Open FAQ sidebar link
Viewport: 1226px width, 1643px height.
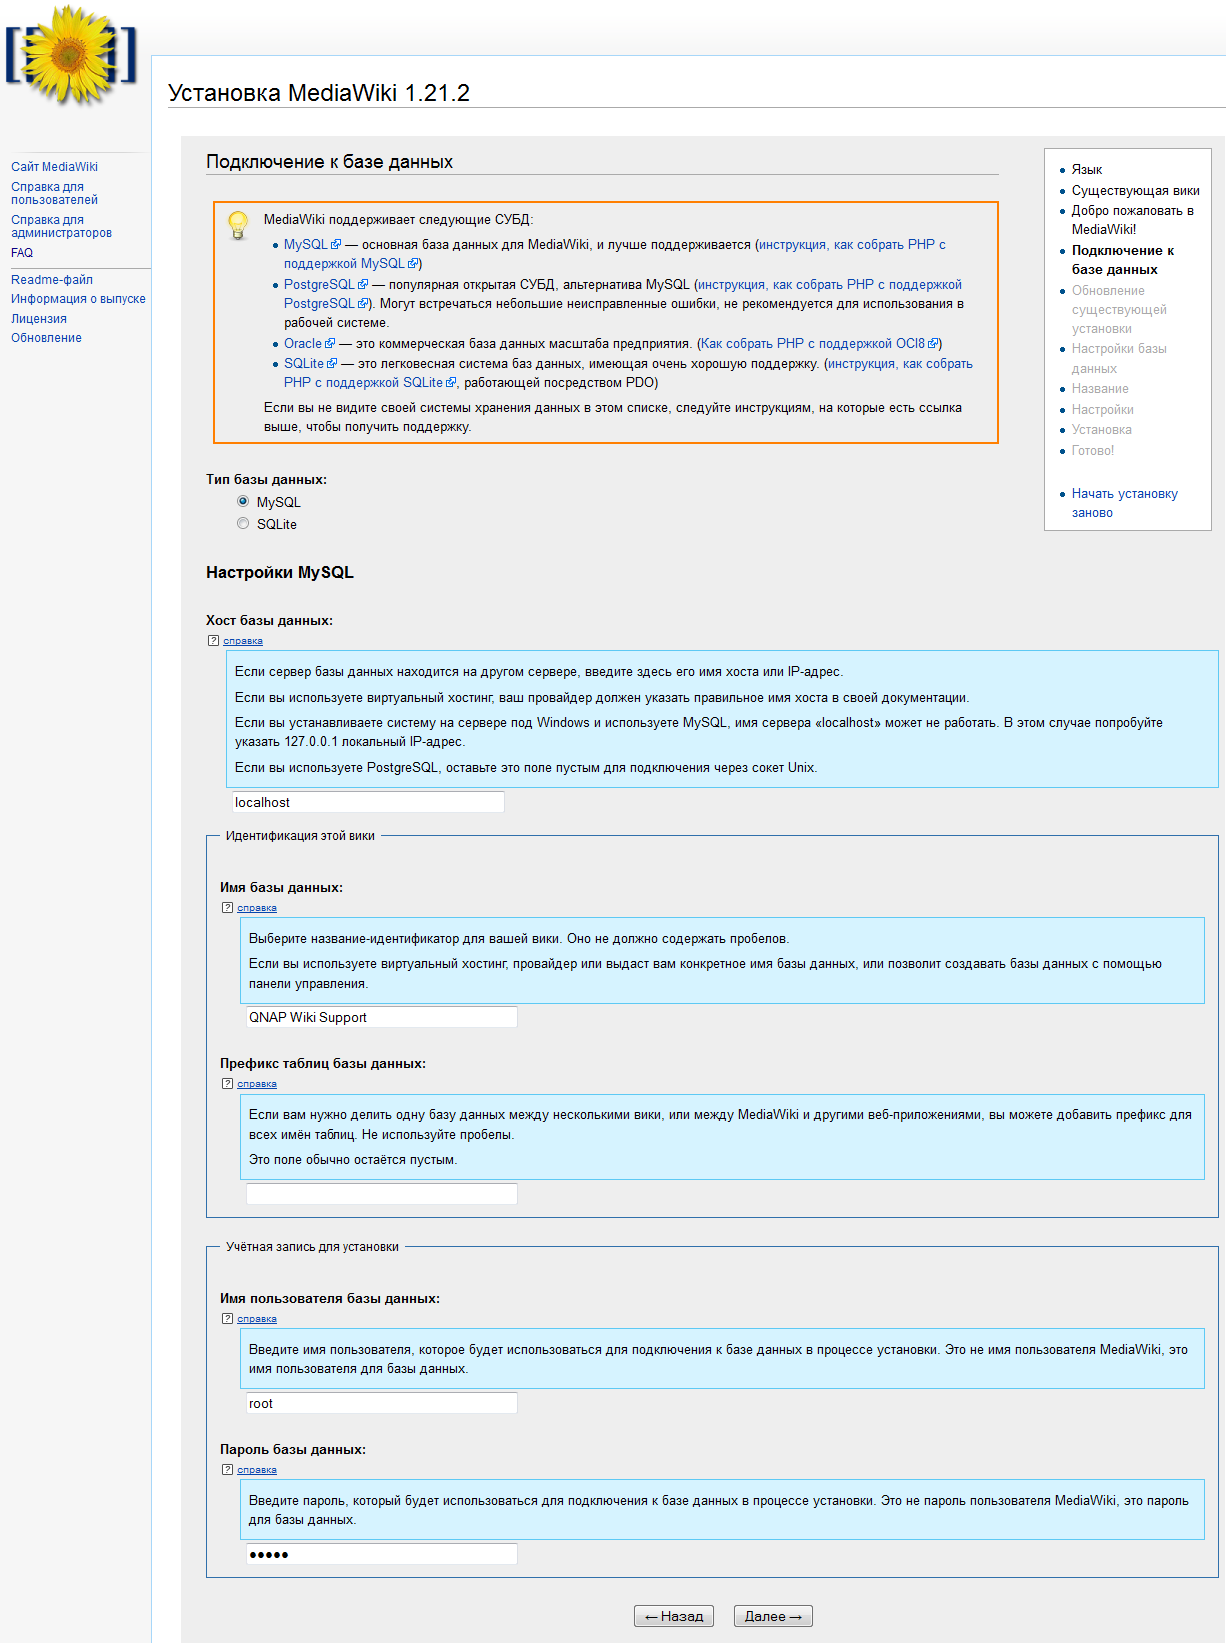click(22, 253)
